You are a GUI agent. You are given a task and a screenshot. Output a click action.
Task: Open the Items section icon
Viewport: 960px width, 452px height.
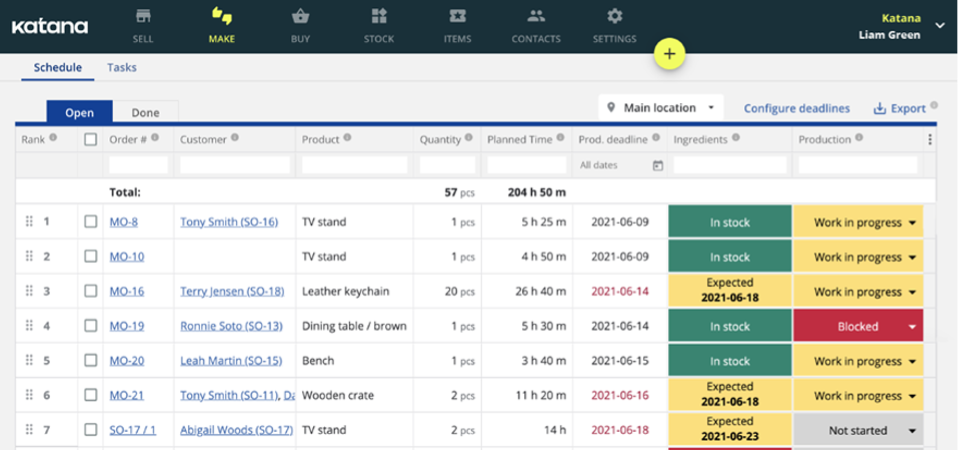[x=457, y=16]
